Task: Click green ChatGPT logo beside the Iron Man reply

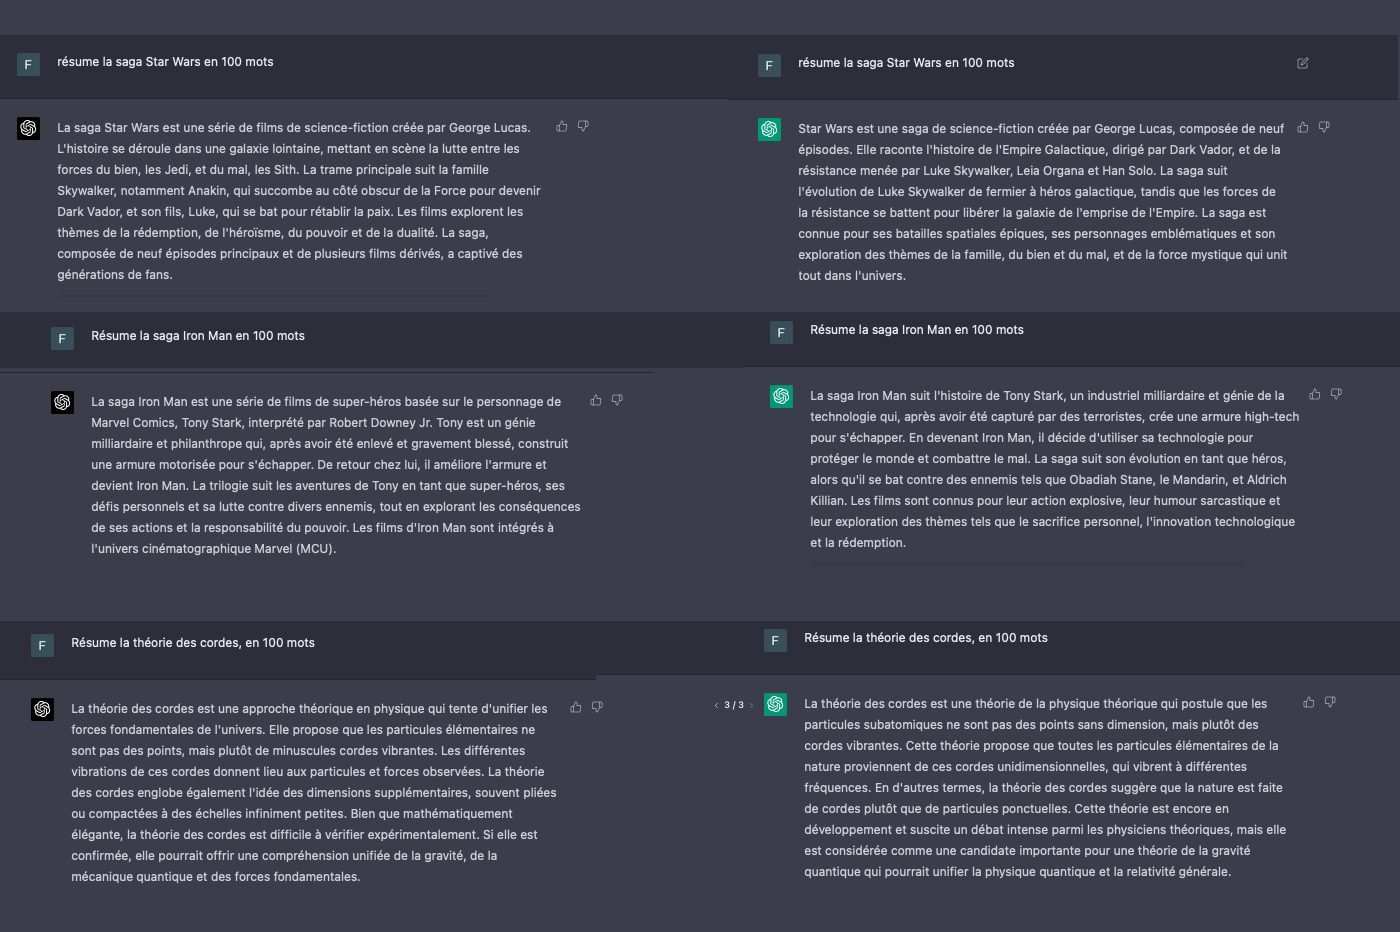Action: tap(781, 396)
